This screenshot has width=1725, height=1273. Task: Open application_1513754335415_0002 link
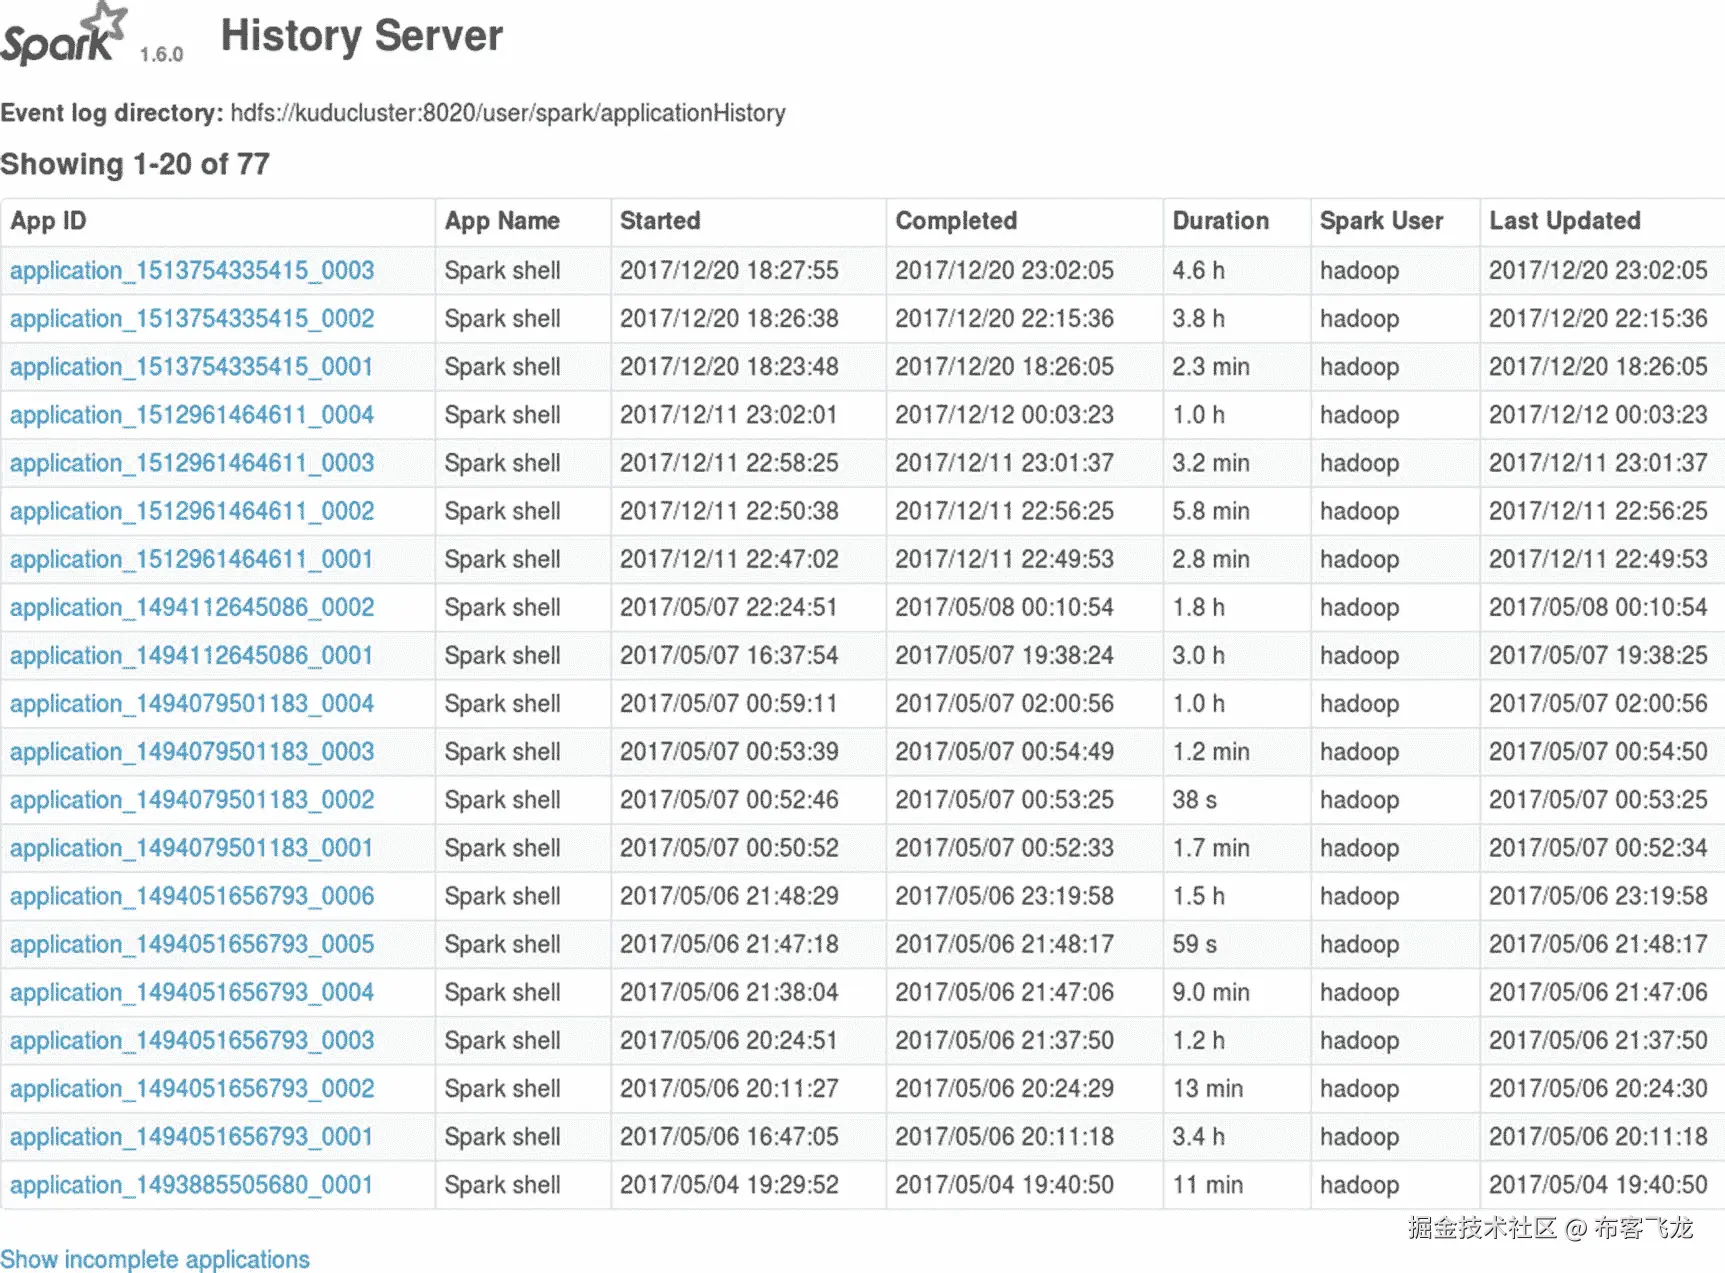click(192, 319)
